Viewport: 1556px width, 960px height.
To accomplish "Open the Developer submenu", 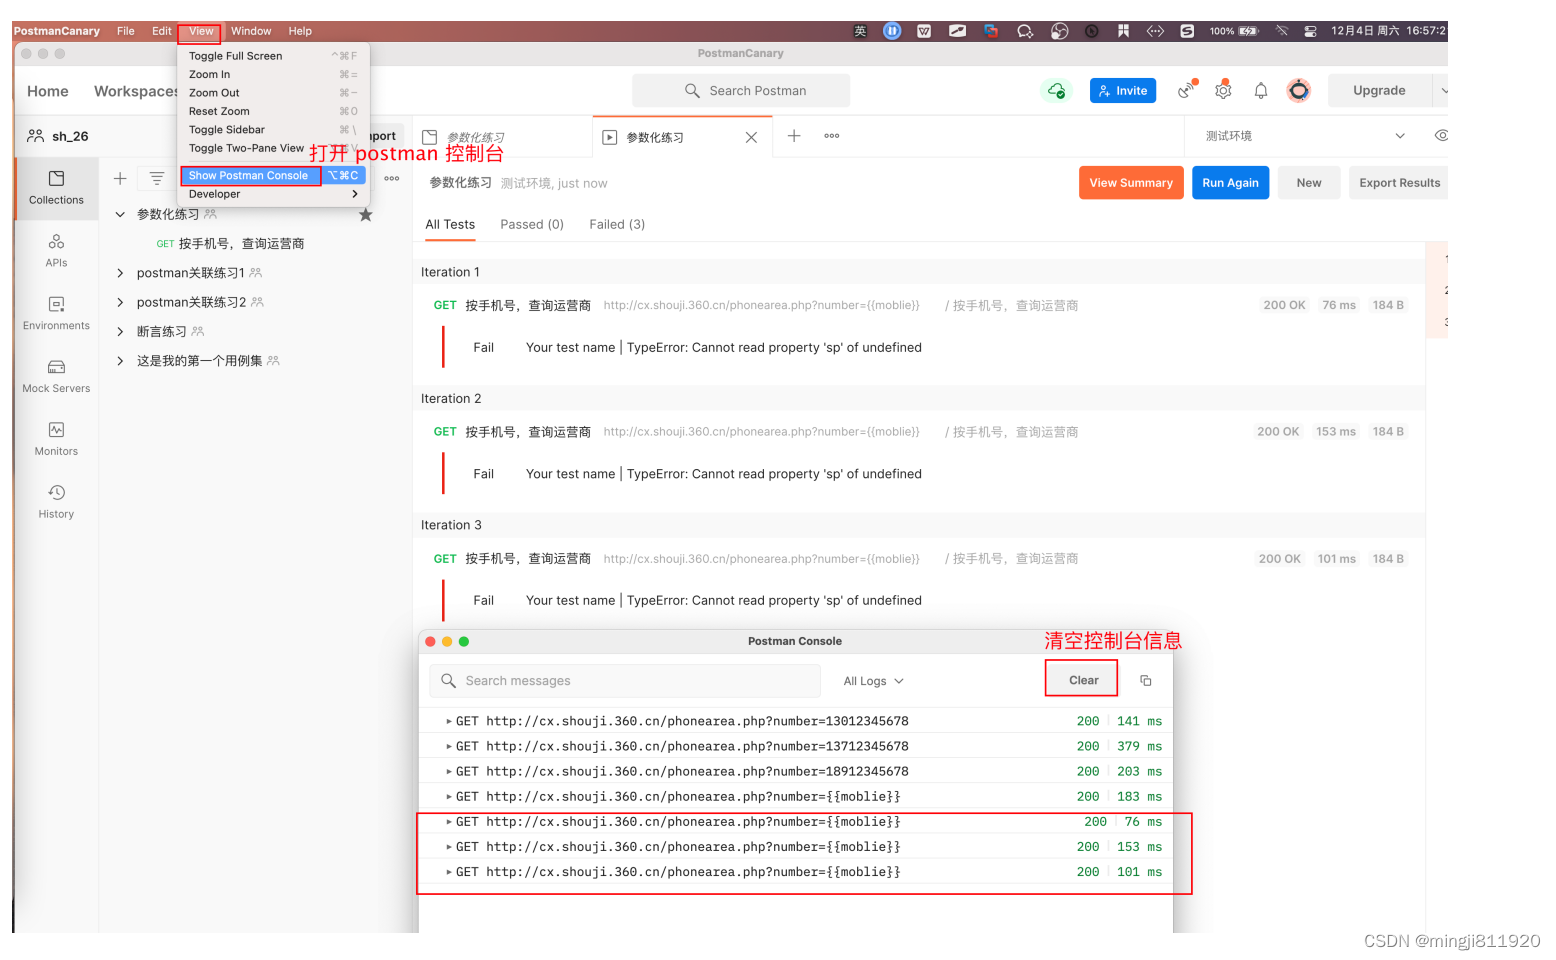I will click(x=273, y=195).
